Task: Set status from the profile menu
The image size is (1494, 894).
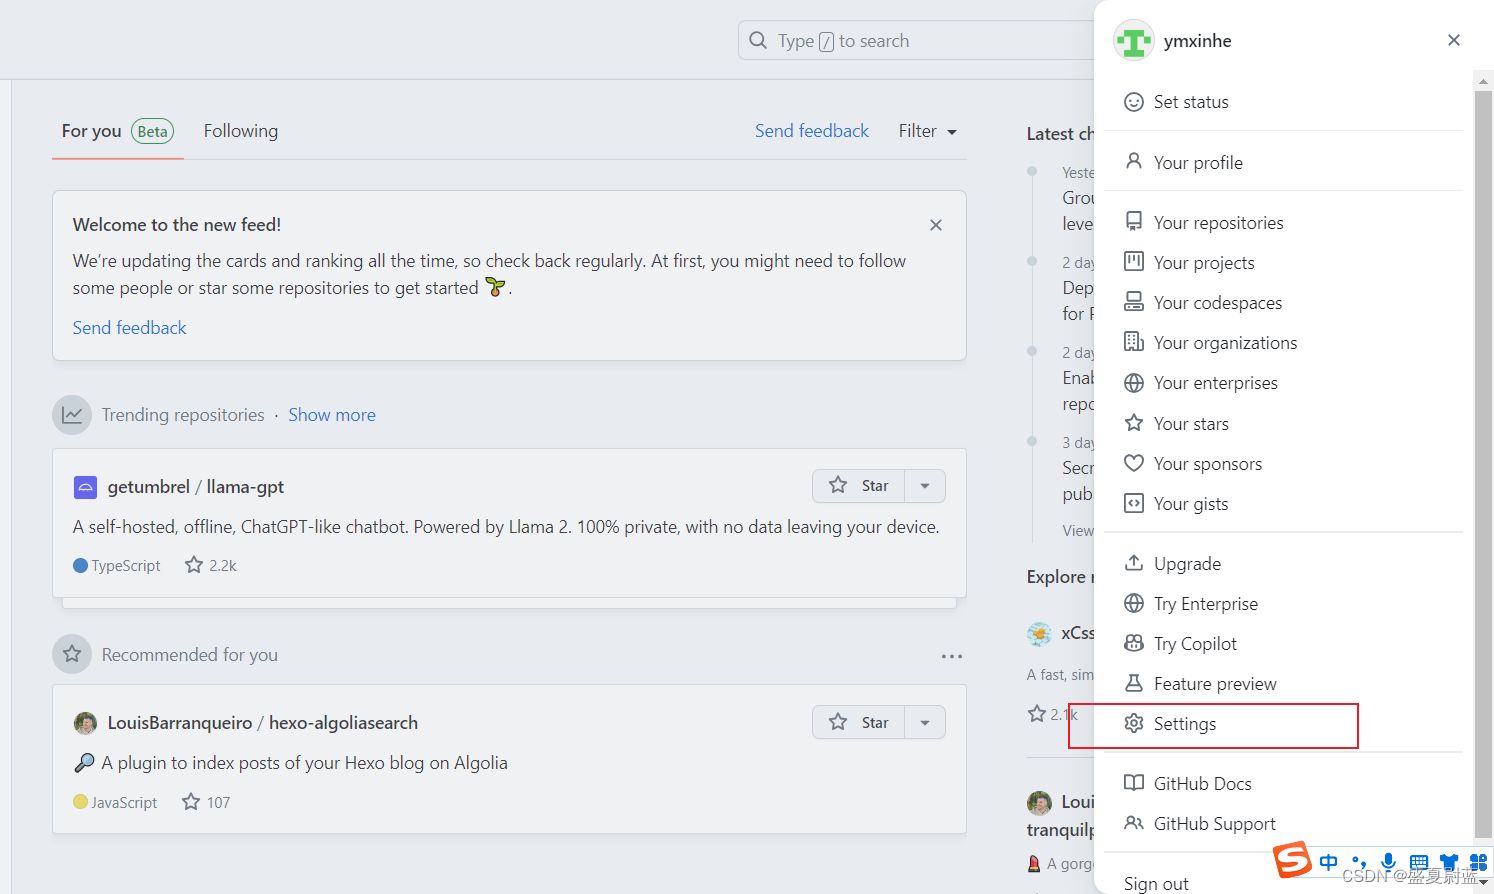Action: [x=1190, y=101]
